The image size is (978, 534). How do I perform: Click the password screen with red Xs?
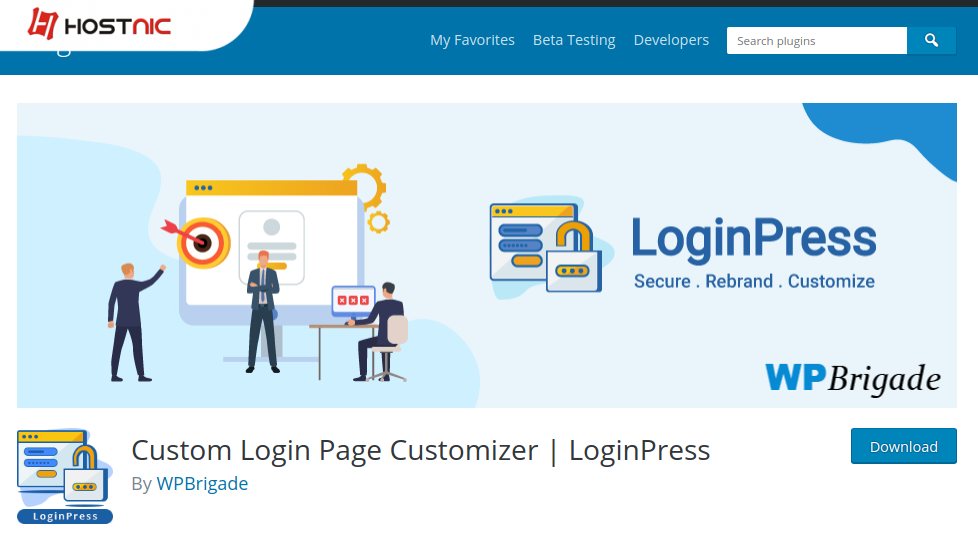353,300
